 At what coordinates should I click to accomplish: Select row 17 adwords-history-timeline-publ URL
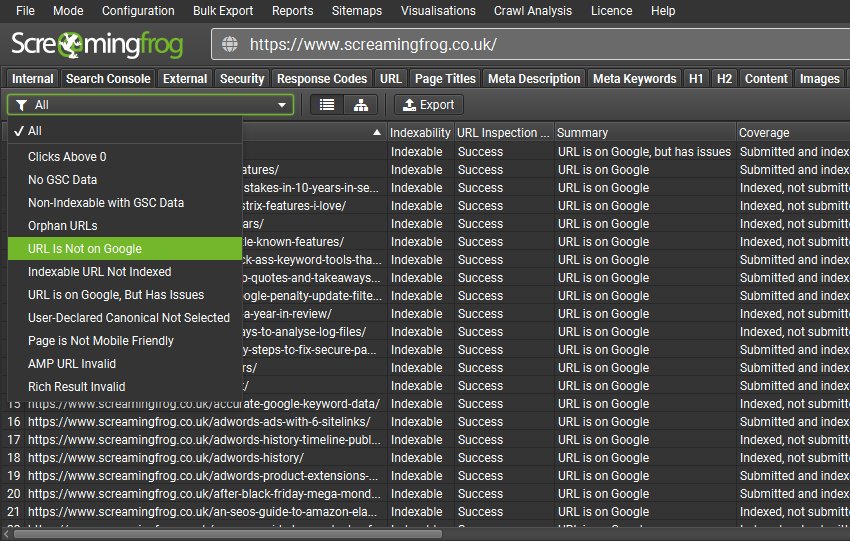204,440
